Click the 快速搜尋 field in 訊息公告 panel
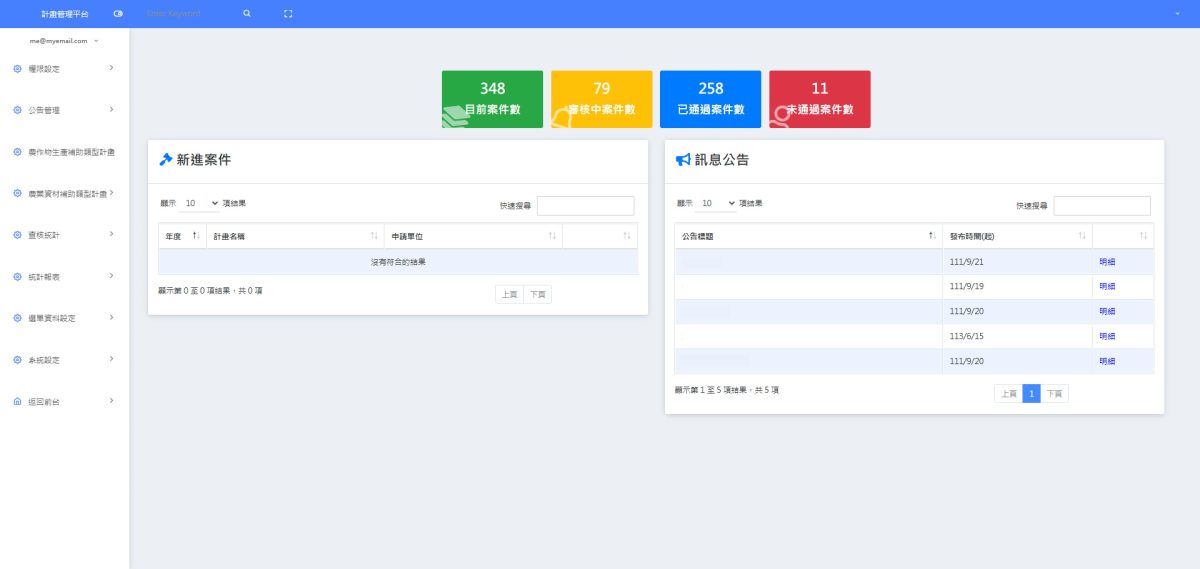1200x569 pixels. [1102, 206]
